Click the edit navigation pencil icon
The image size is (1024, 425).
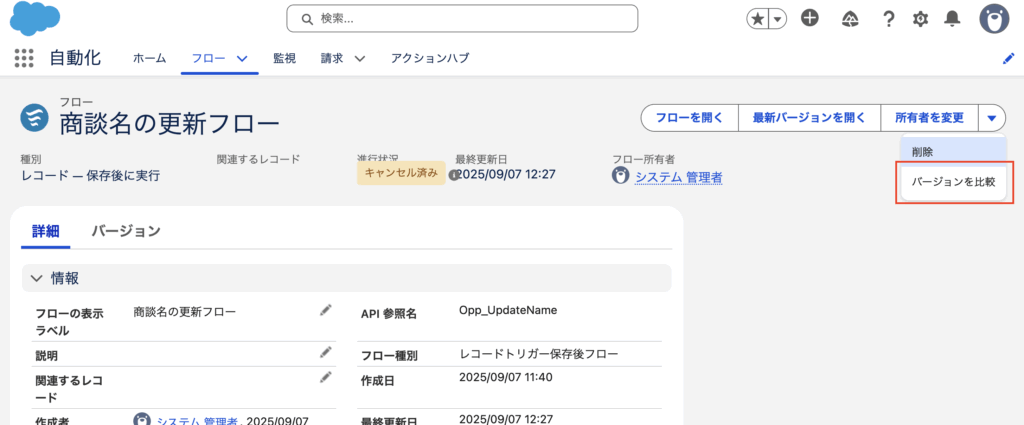coord(1008,59)
